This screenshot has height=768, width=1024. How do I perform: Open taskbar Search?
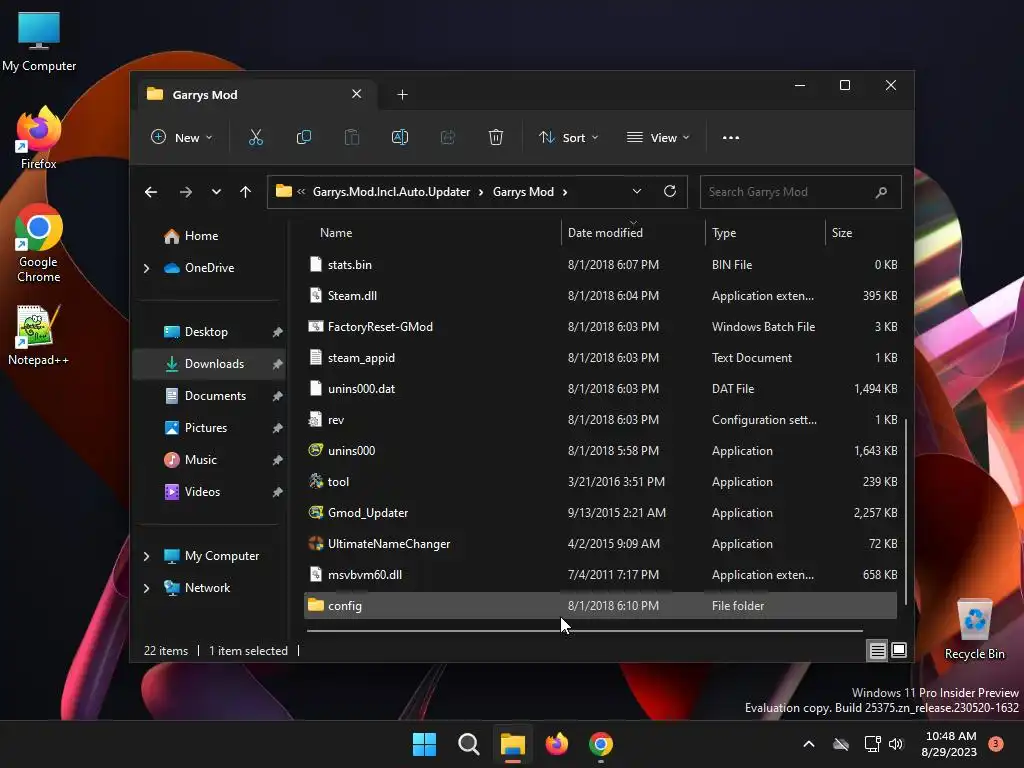coord(469,744)
